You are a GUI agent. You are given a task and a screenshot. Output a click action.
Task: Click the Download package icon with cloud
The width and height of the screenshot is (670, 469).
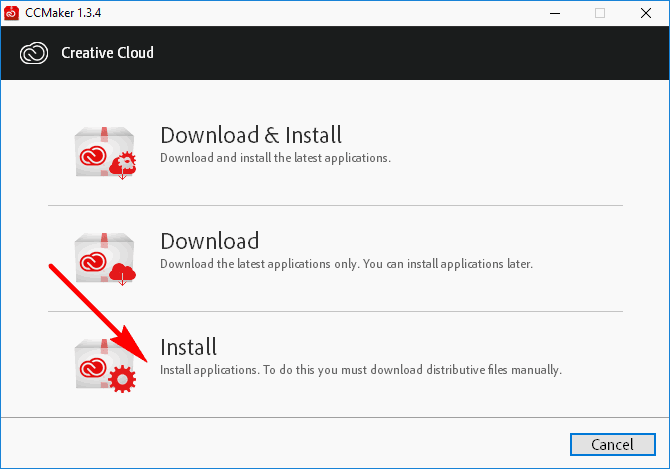(105, 259)
